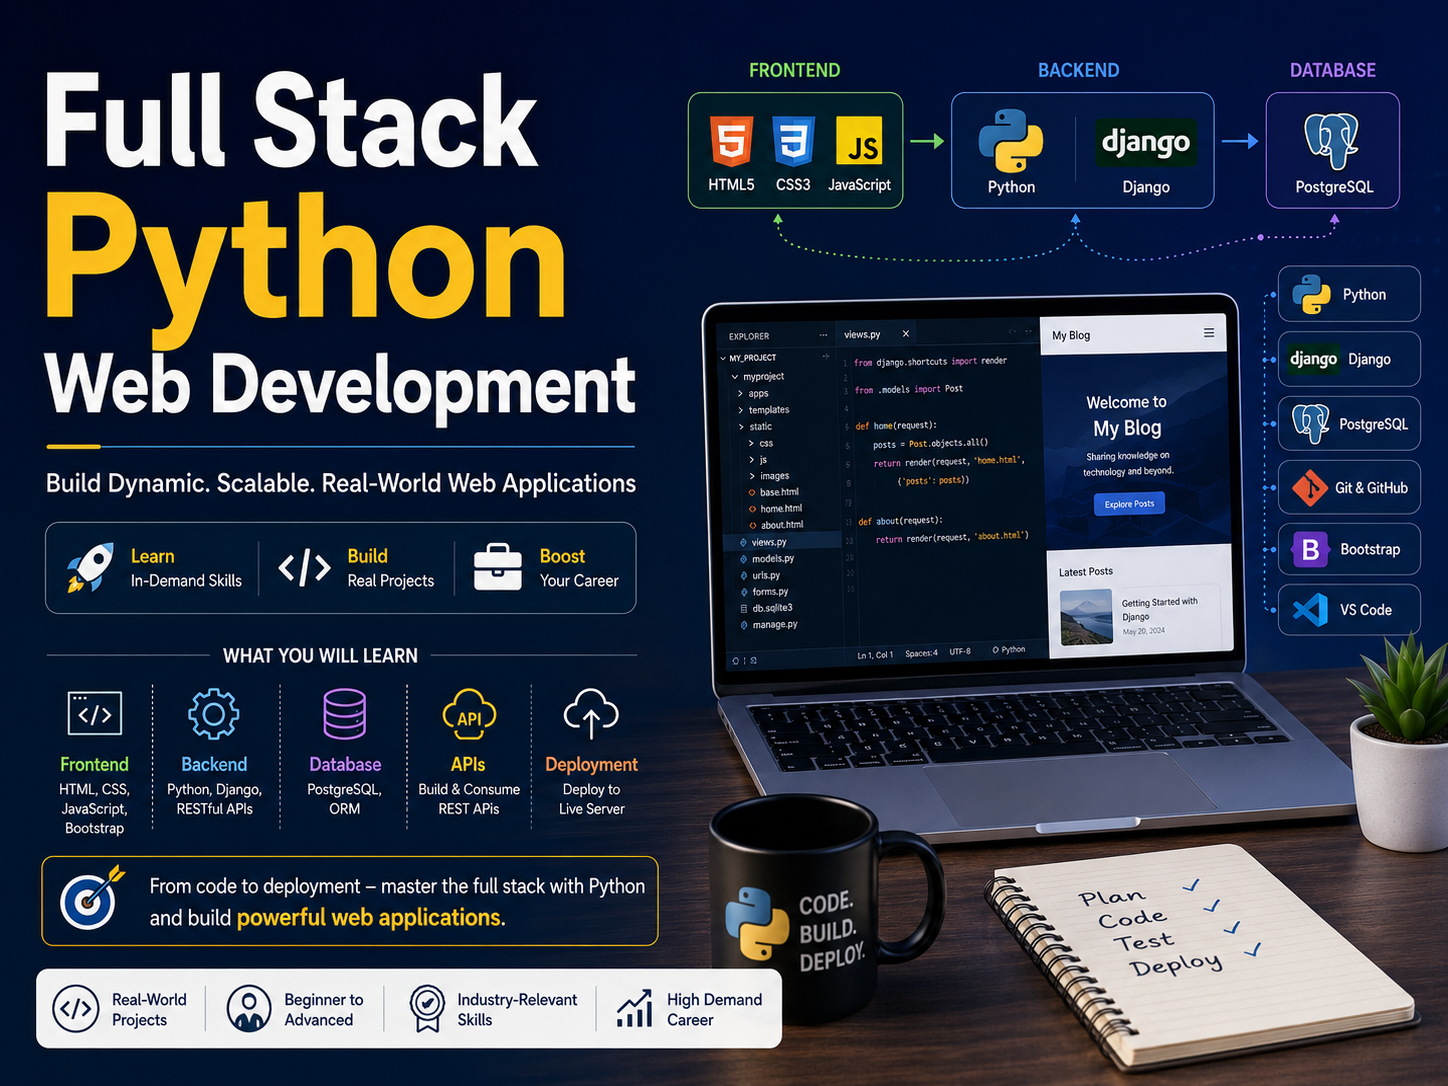Image resolution: width=1448 pixels, height=1086 pixels.
Task: Expand the templates folder
Action: click(x=741, y=410)
